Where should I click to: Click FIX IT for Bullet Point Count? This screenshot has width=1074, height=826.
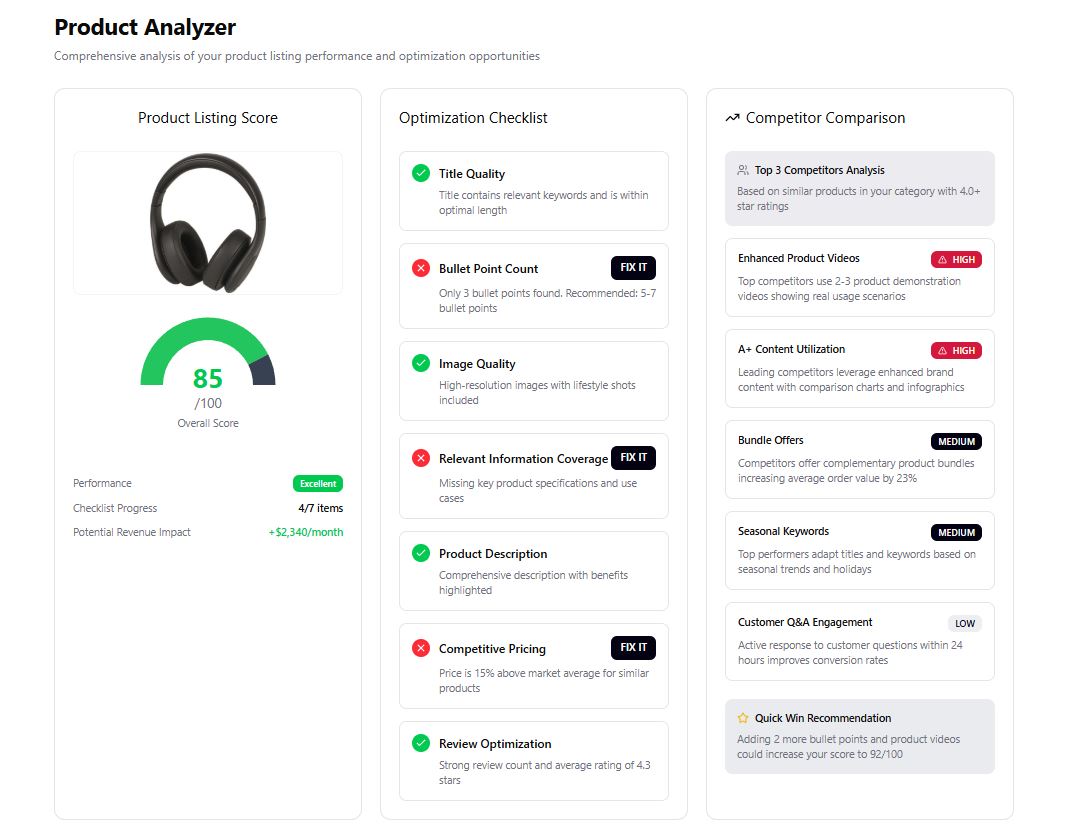[x=633, y=267]
